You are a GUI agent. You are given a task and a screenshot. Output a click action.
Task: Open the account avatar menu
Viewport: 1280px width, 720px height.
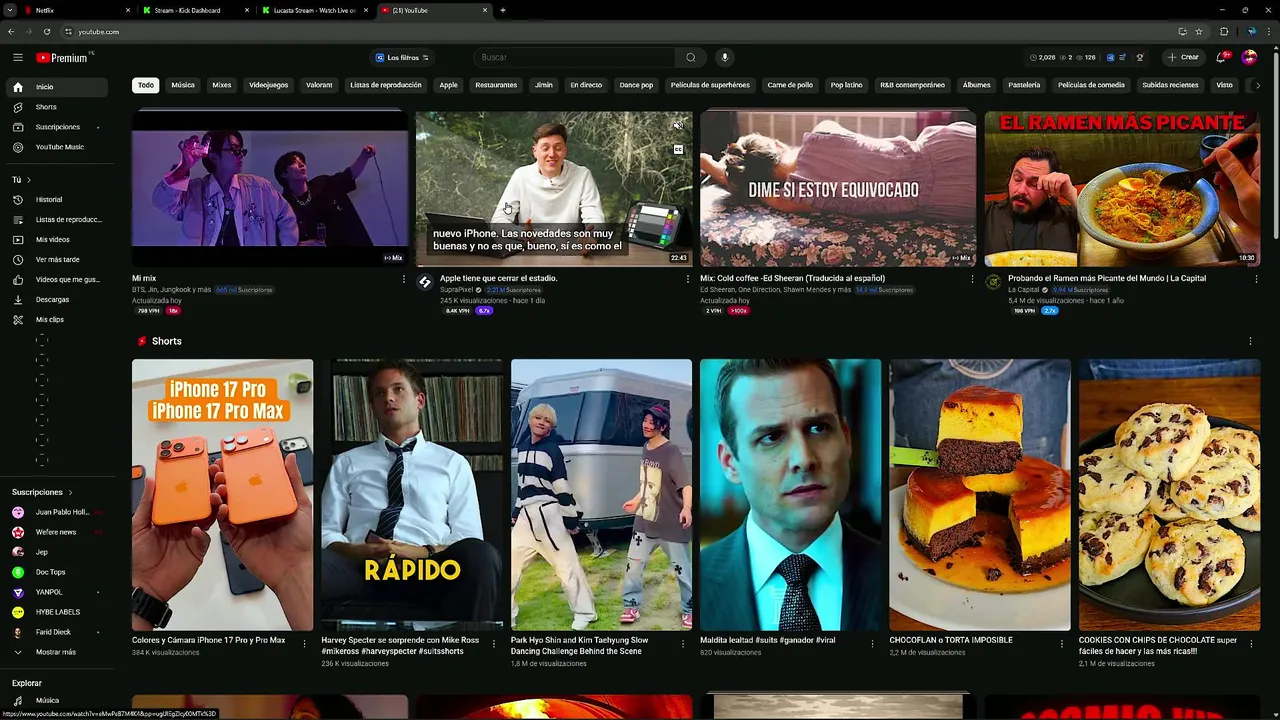[x=1249, y=57]
